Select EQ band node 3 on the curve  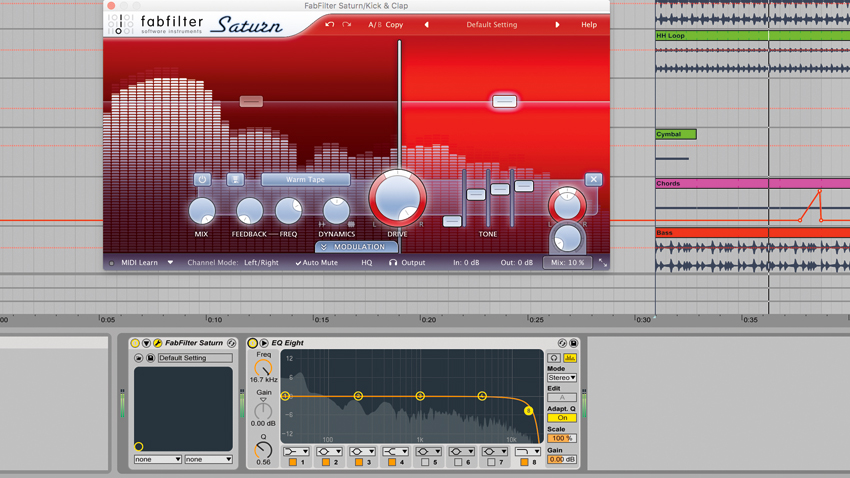coord(420,396)
